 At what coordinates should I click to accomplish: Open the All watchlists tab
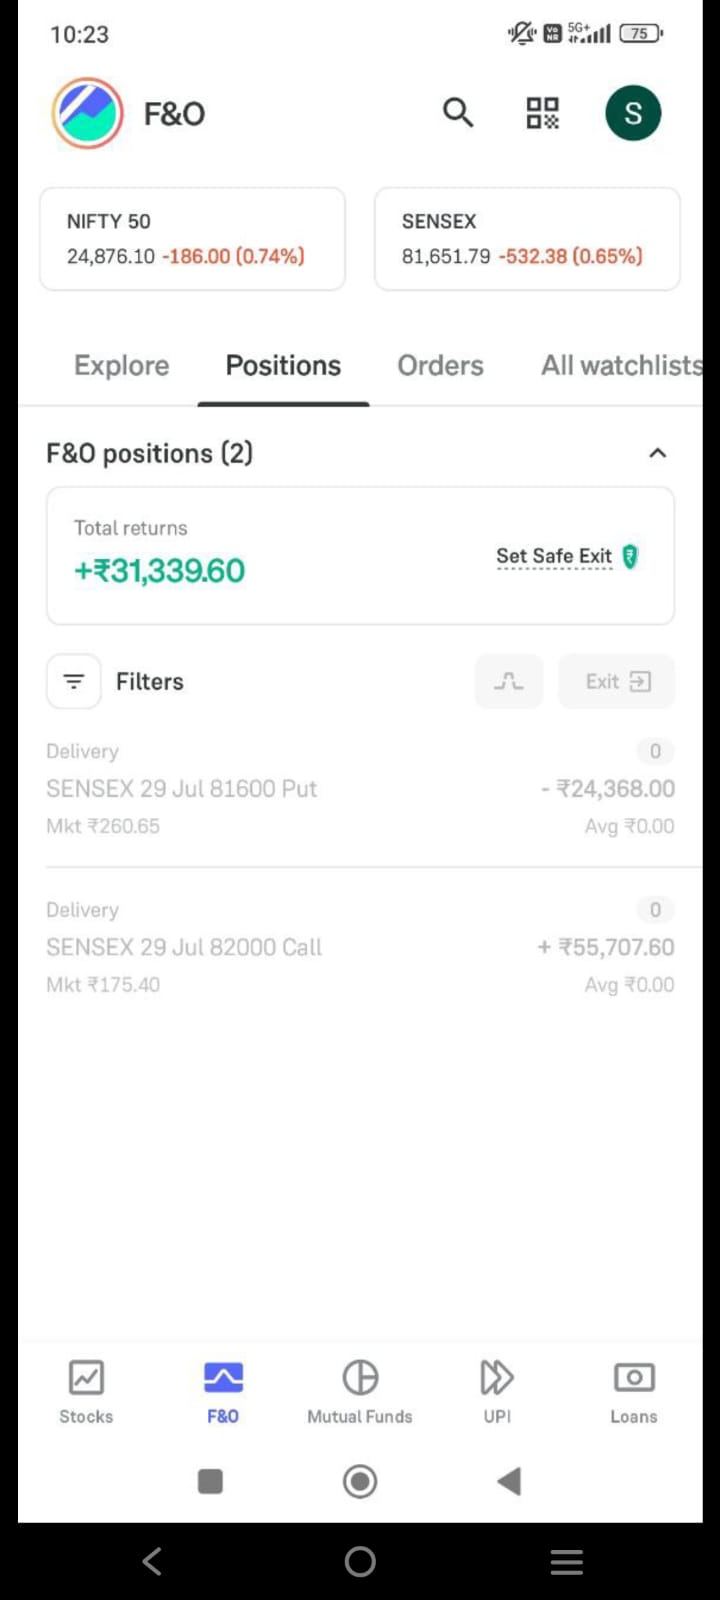coord(622,366)
